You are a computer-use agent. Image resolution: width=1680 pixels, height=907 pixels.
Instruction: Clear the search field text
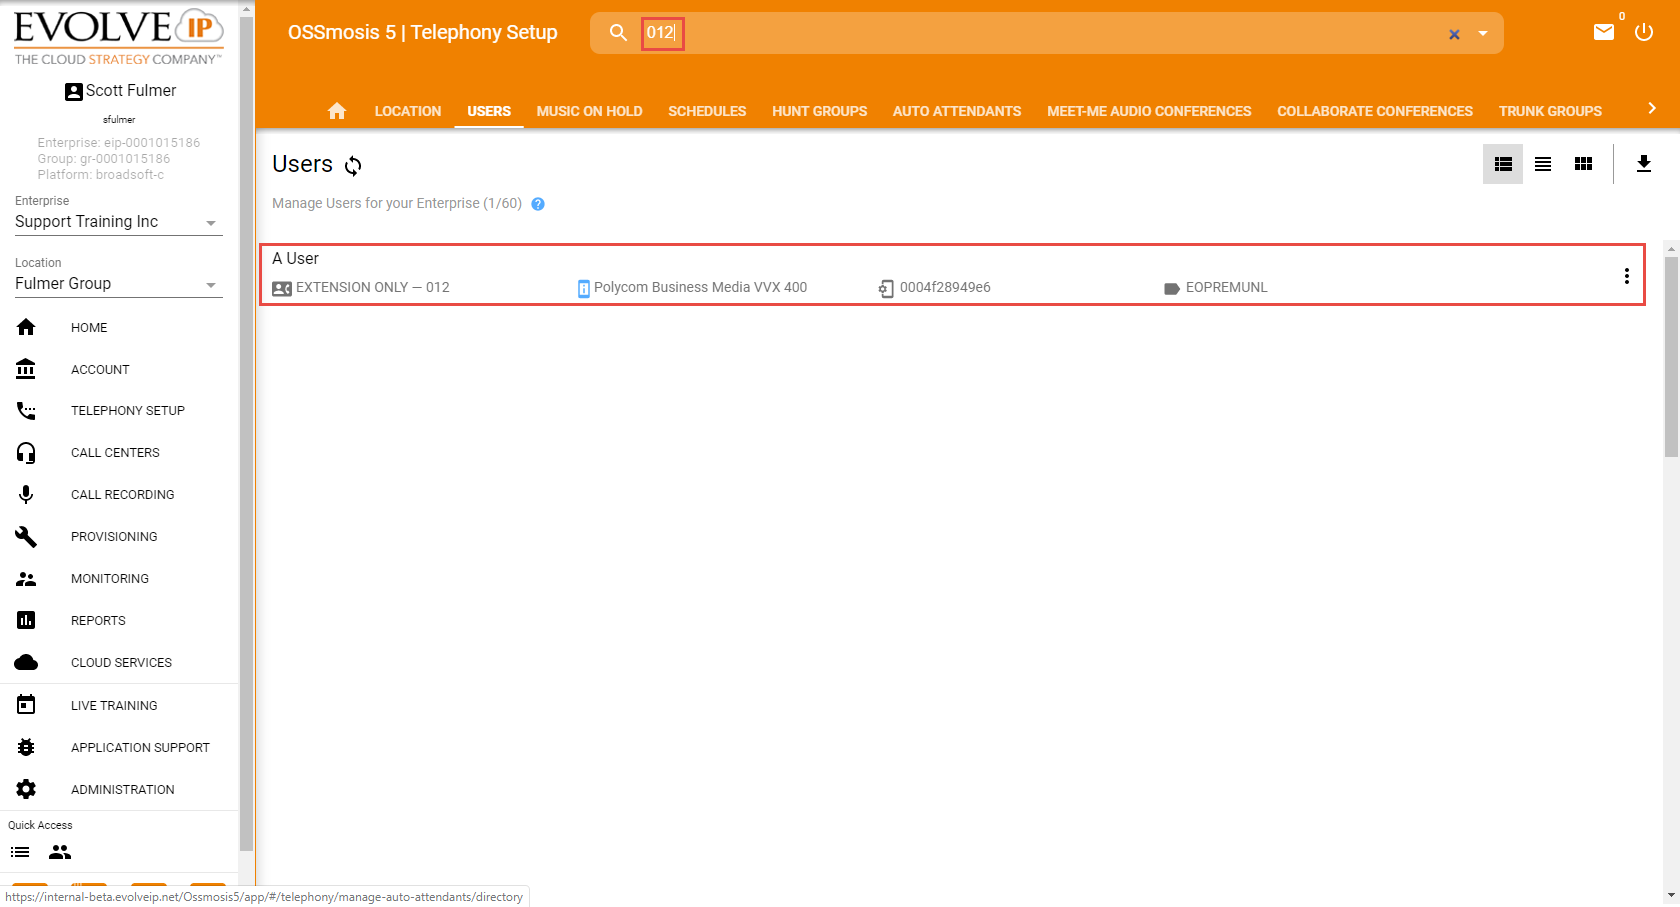pyautogui.click(x=1454, y=34)
